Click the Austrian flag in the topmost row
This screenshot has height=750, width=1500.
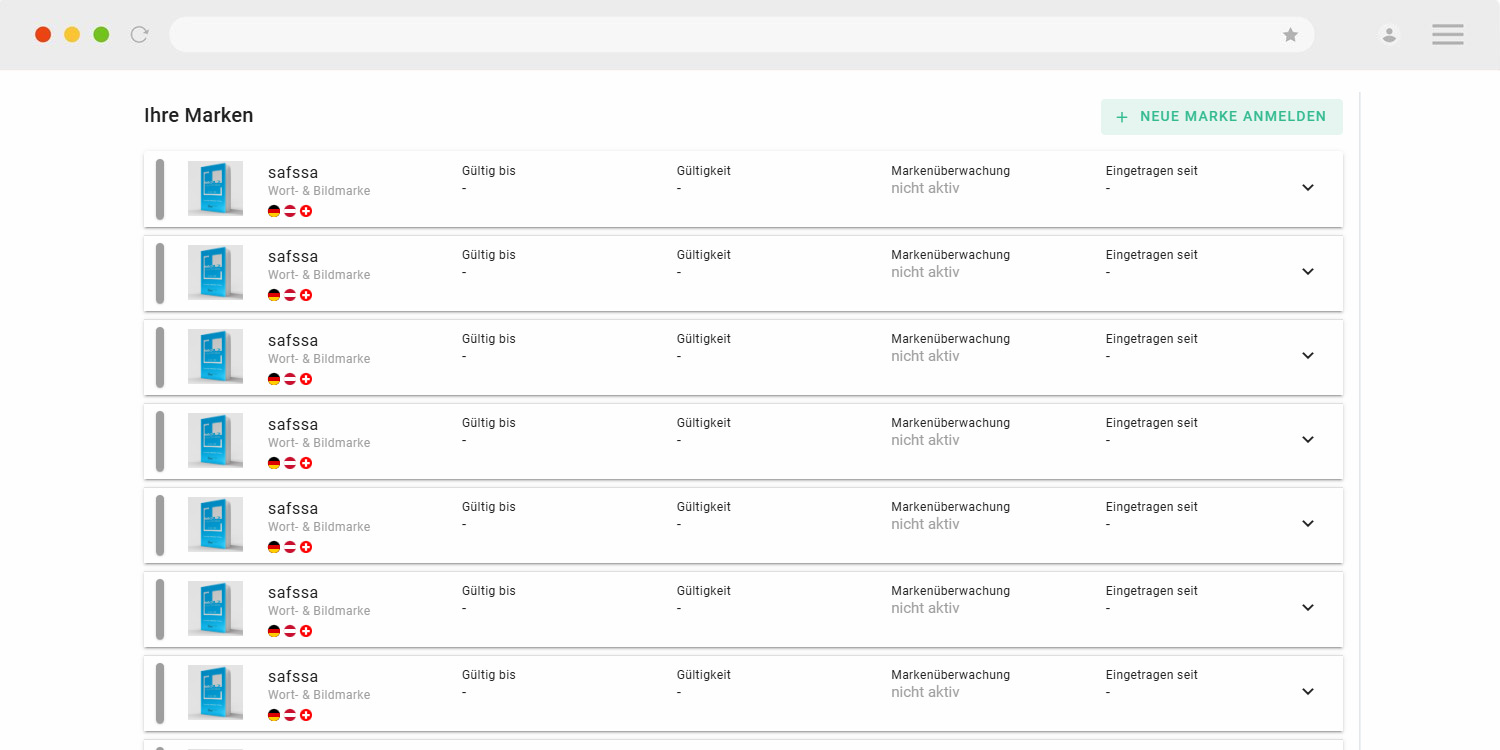290,211
